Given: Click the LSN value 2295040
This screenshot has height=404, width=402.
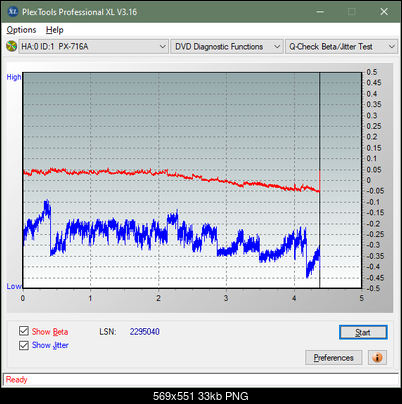Looking at the screenshot, I should [145, 332].
